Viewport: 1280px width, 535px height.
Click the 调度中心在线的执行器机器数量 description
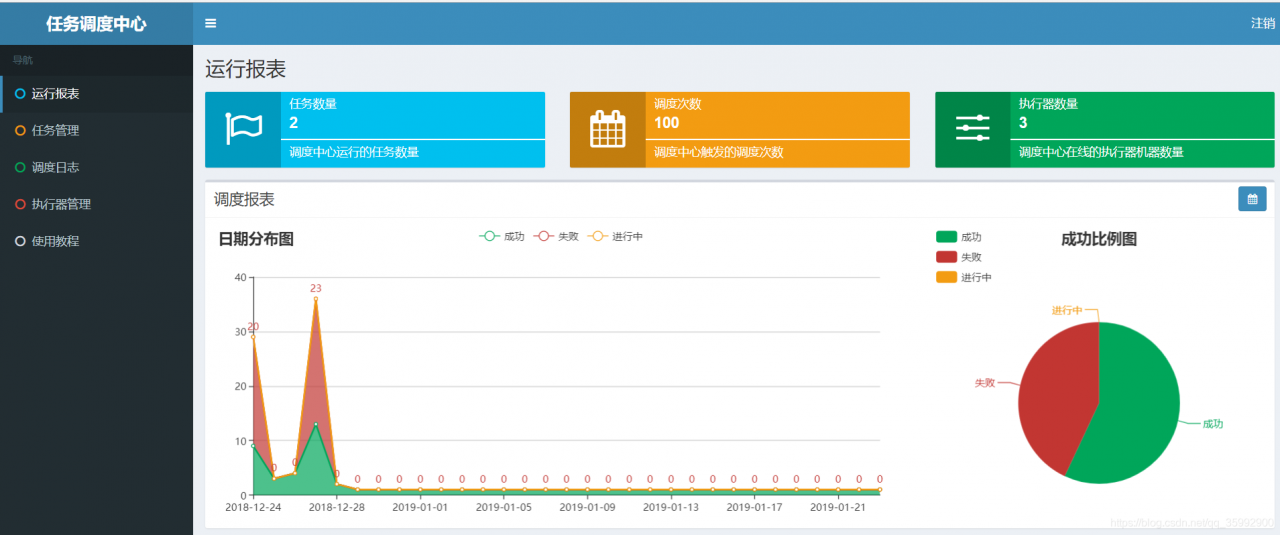coord(1101,153)
